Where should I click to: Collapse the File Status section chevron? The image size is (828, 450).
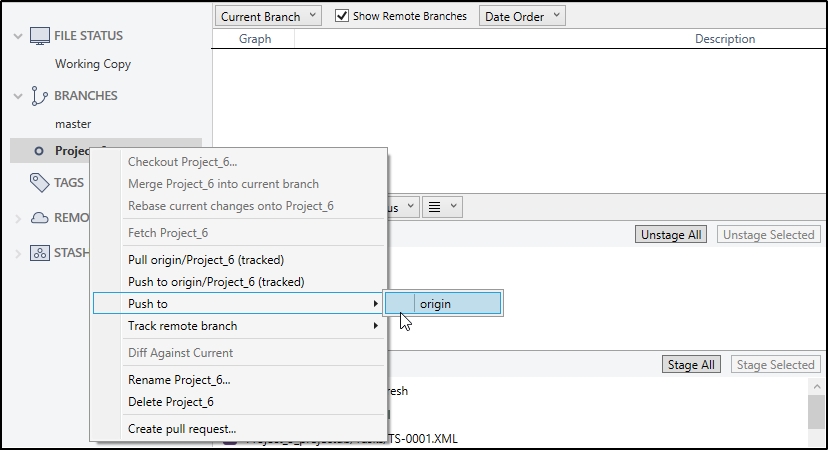18,36
